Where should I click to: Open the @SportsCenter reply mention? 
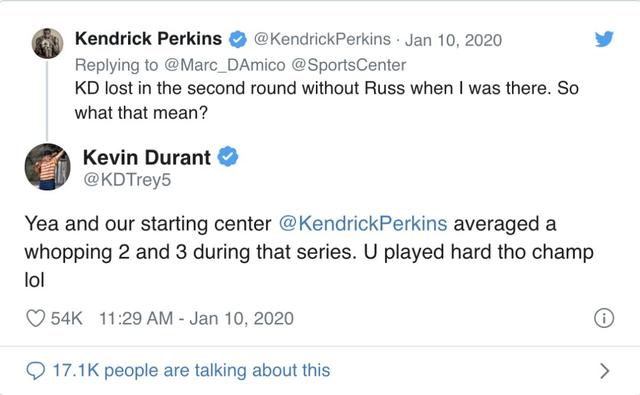(x=349, y=65)
